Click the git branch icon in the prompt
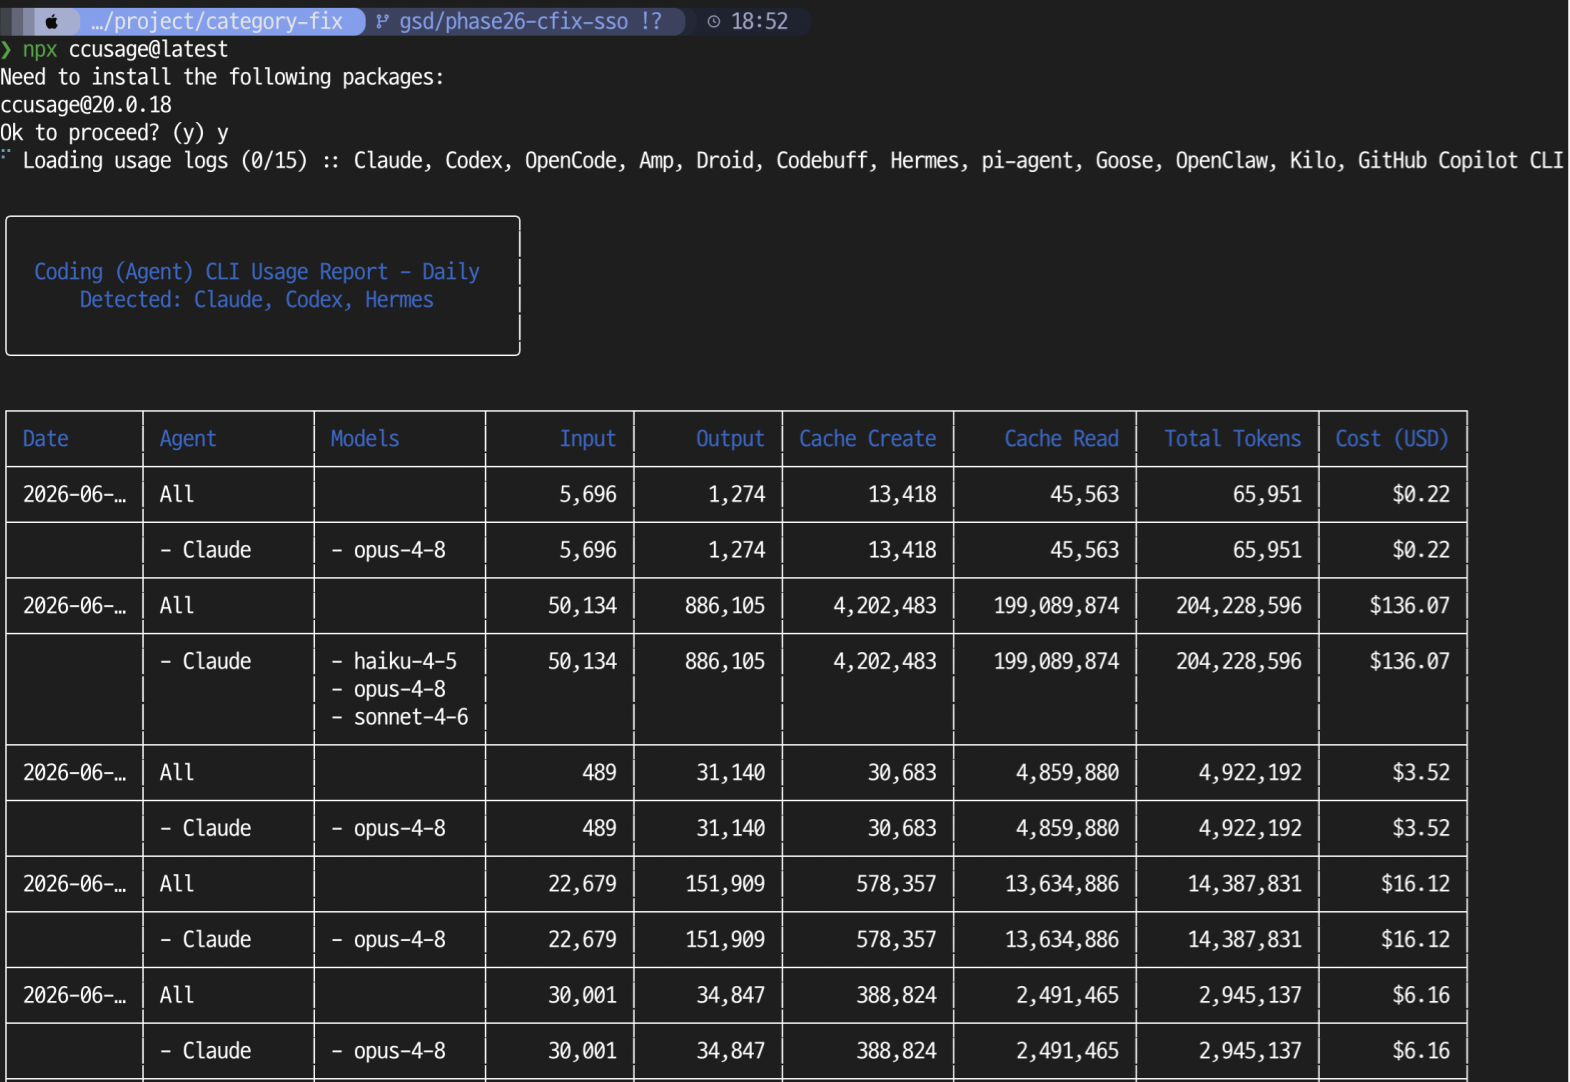The image size is (1570, 1082). (382, 21)
